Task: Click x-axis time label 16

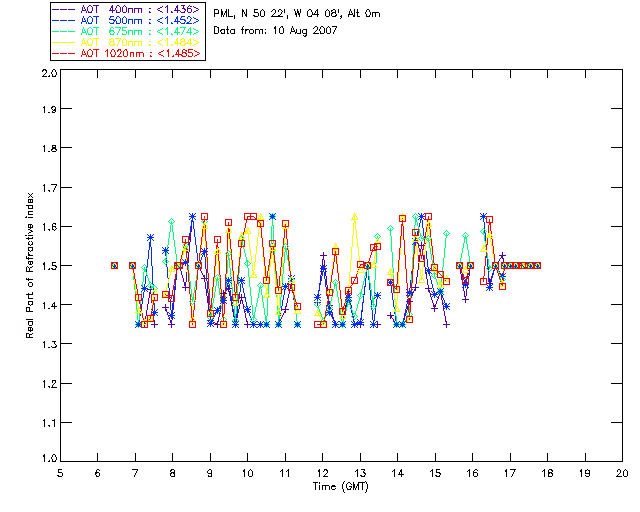Action: coord(472,473)
